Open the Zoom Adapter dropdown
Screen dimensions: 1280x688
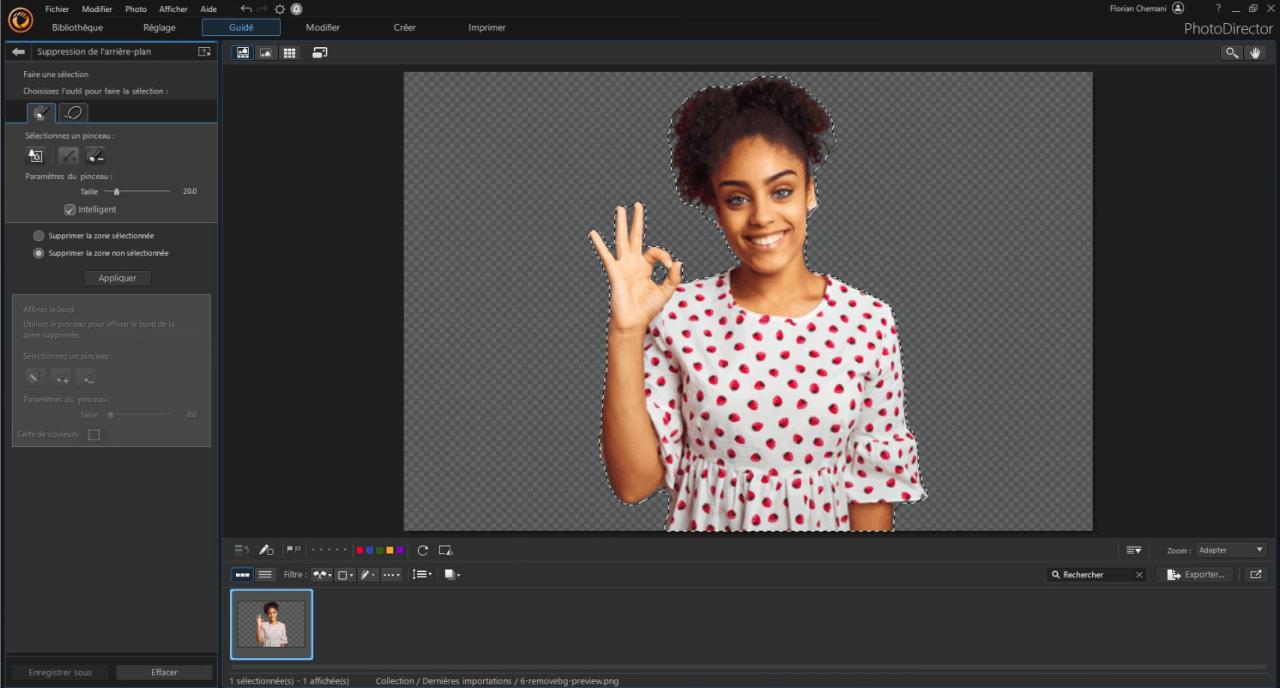point(1231,550)
